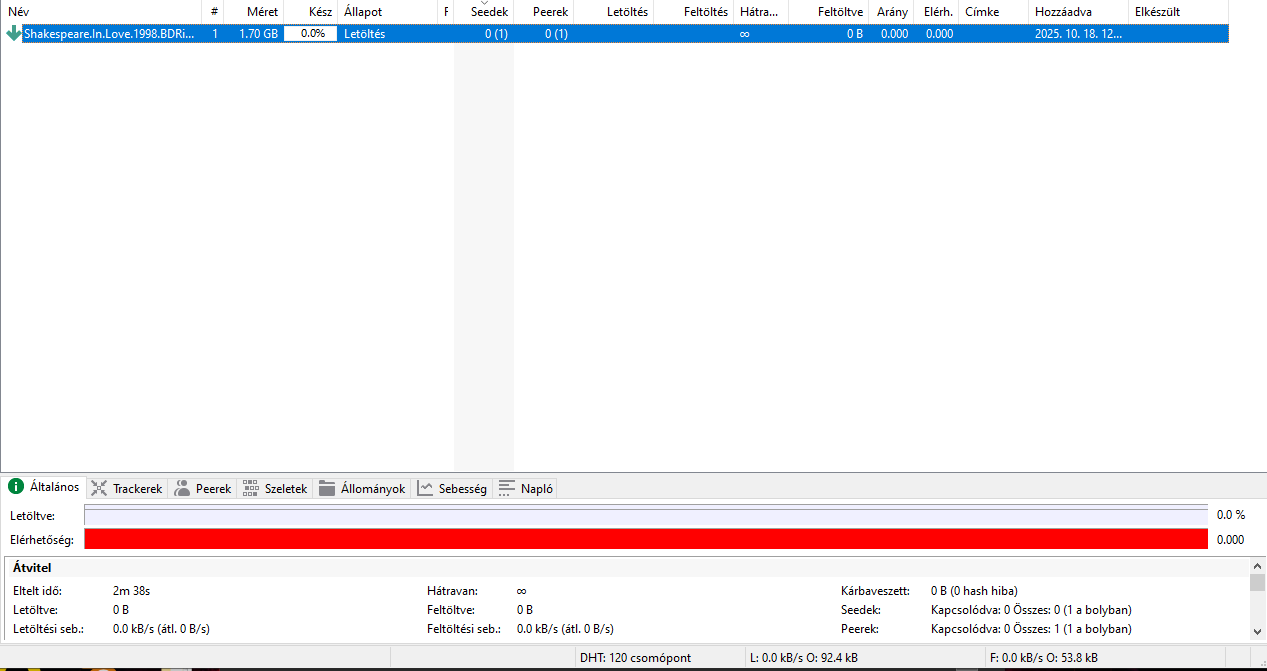Click the Peerek tab people icon

point(182,488)
